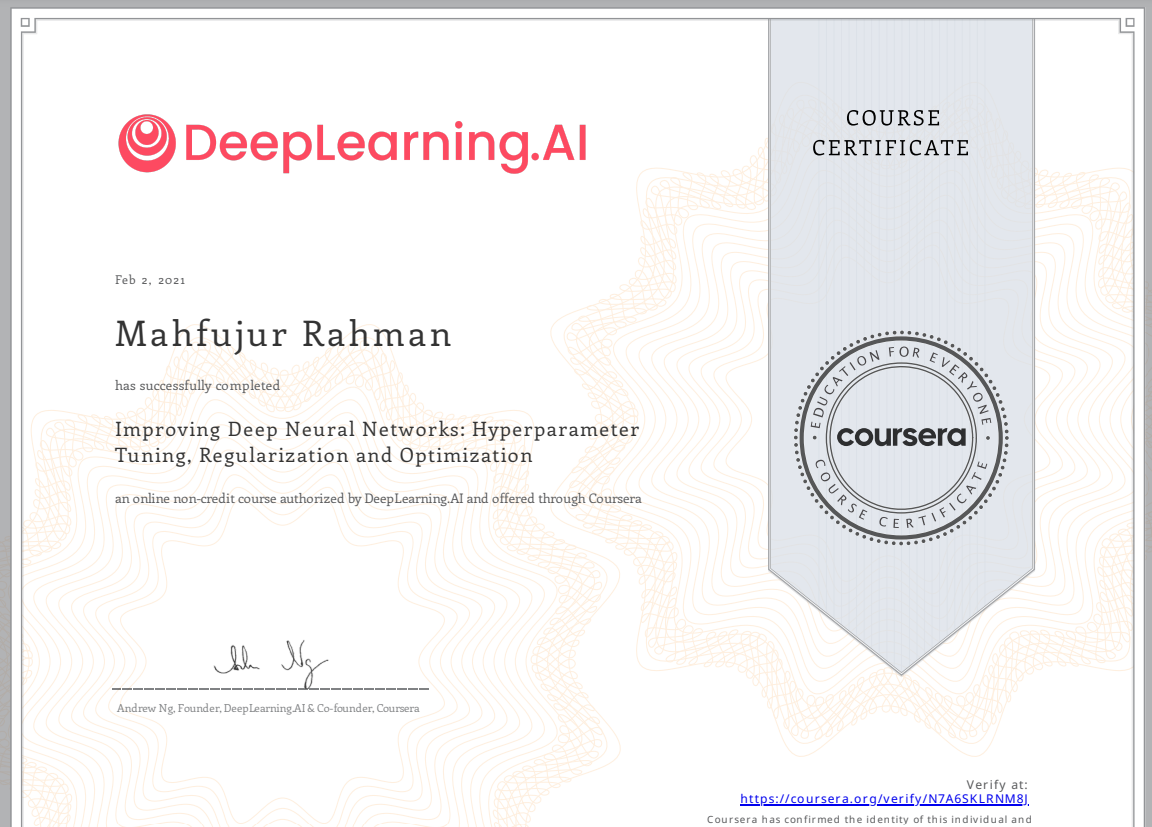Click the name Mahfujur Rahman
Image resolution: width=1152 pixels, height=827 pixels.
coord(284,334)
